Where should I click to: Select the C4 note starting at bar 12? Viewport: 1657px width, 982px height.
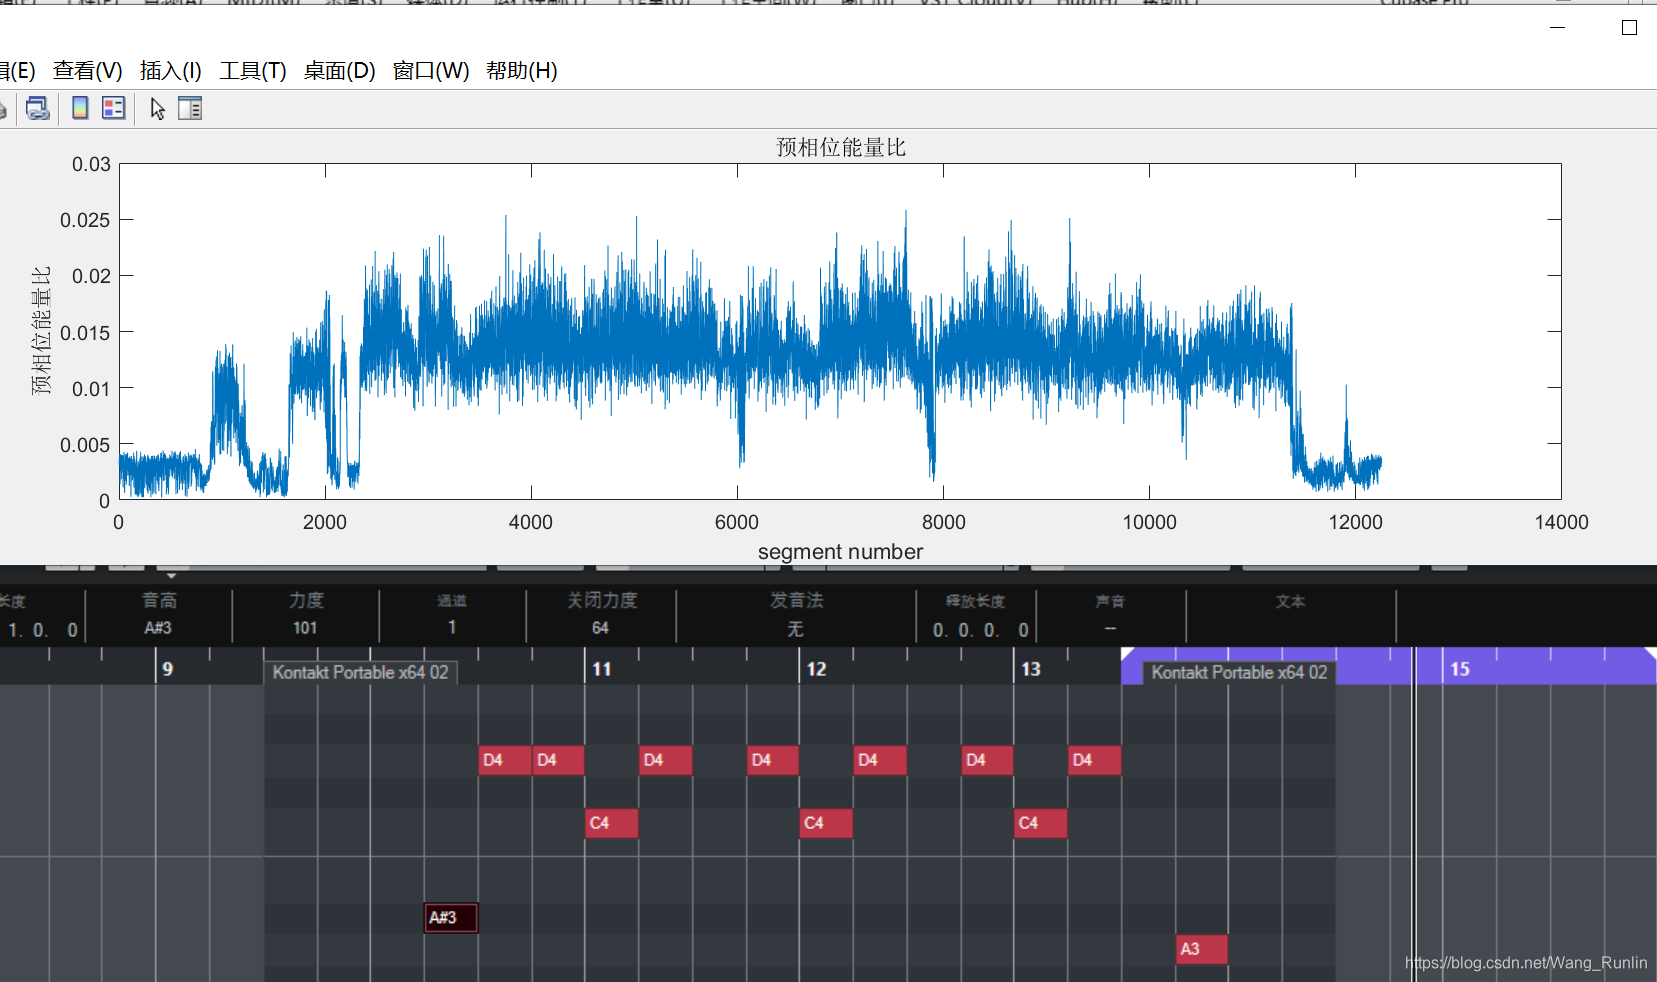pyautogui.click(x=826, y=823)
